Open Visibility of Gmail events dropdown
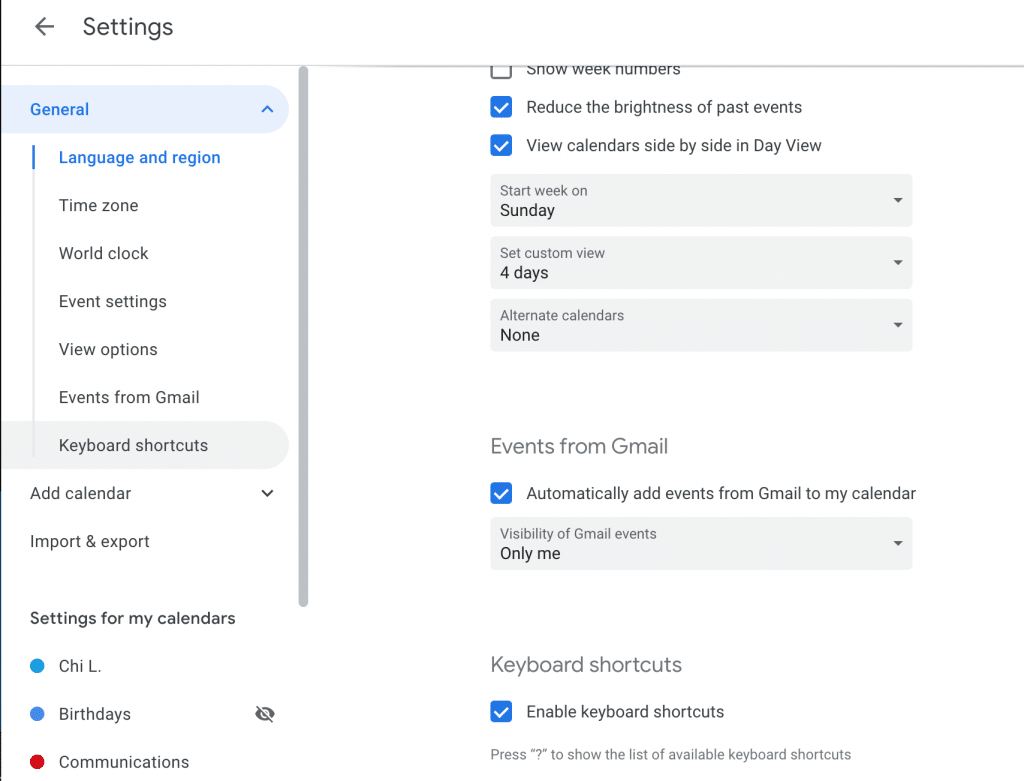The height and width of the screenshot is (781, 1024). tap(700, 544)
